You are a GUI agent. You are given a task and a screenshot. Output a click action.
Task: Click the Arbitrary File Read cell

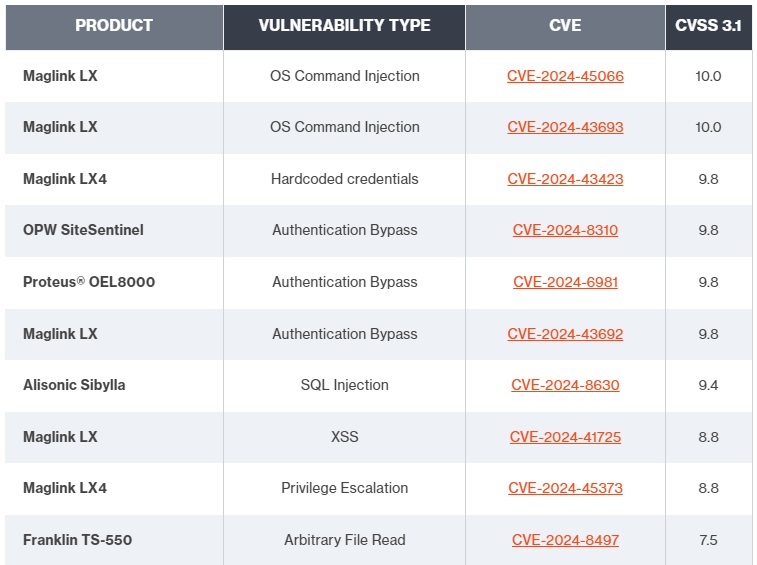344,540
